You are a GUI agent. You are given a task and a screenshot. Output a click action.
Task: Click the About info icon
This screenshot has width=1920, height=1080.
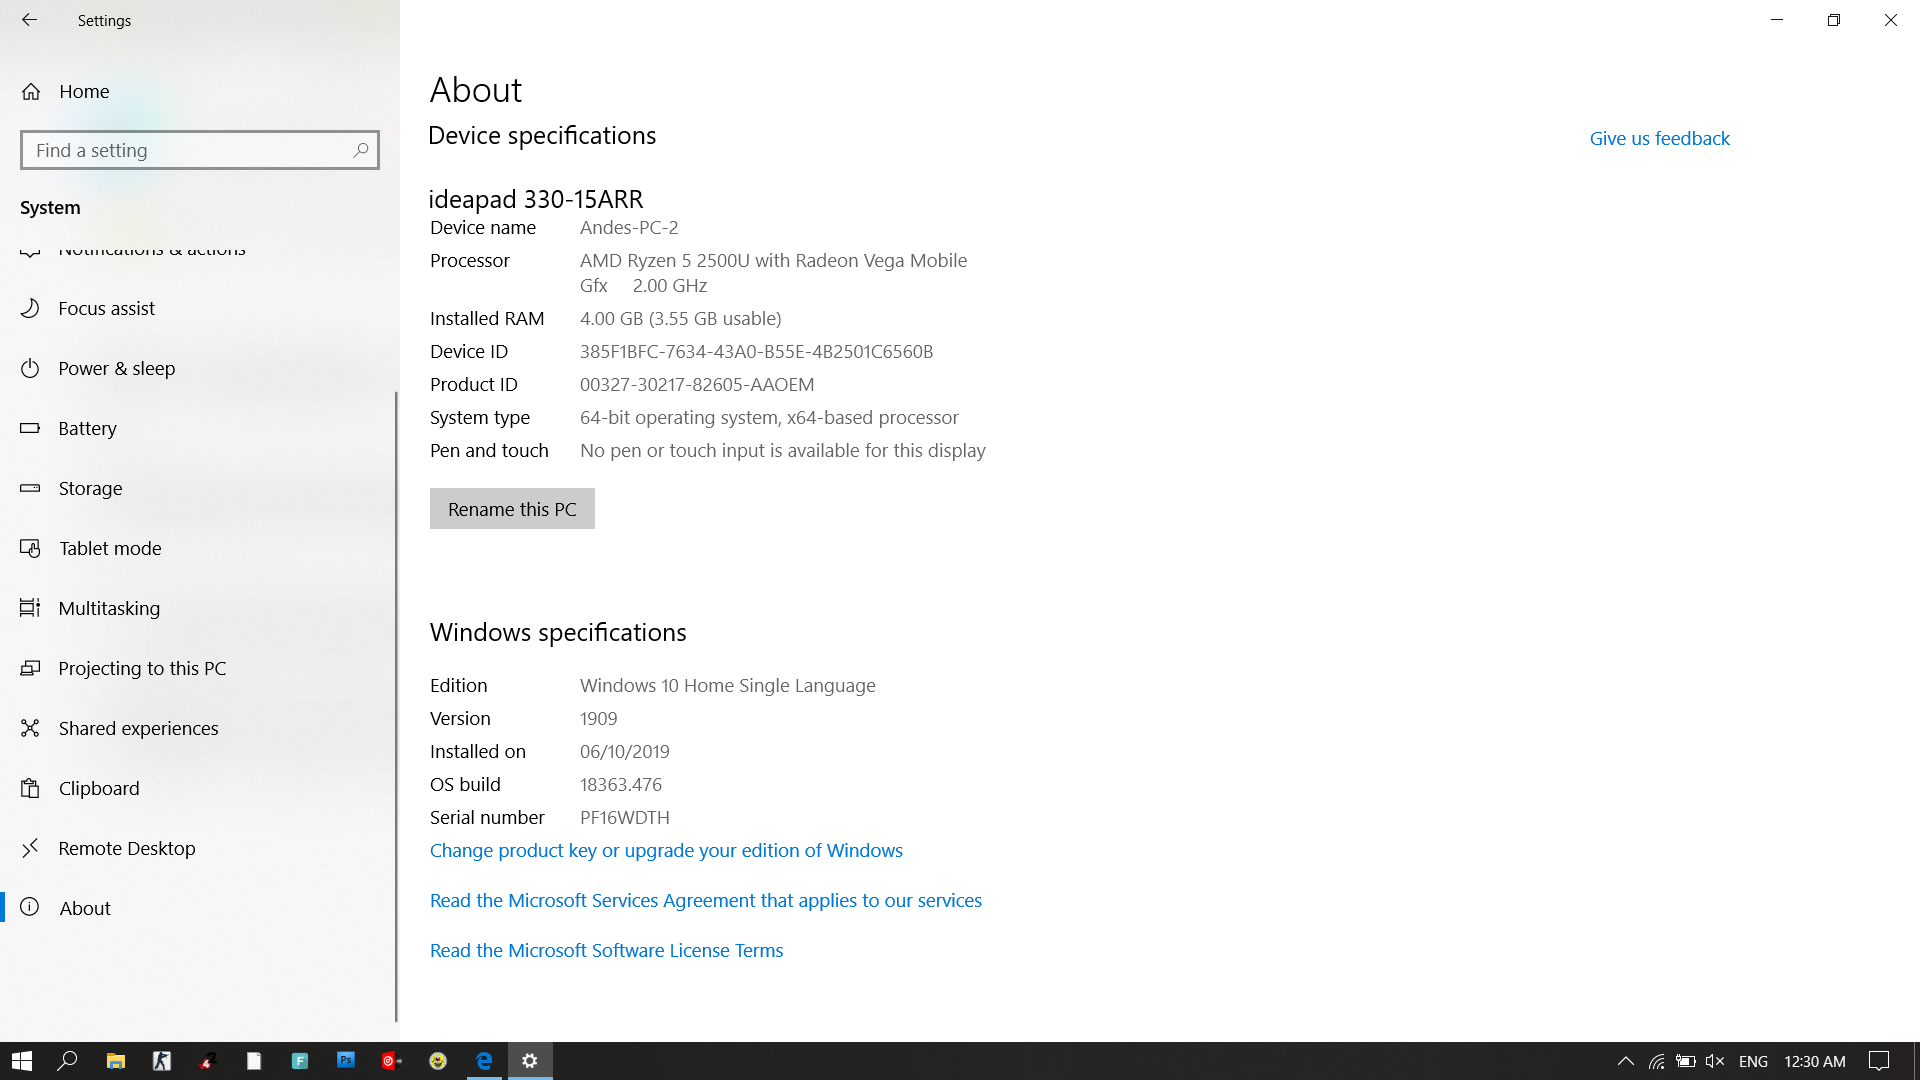pyautogui.click(x=30, y=907)
